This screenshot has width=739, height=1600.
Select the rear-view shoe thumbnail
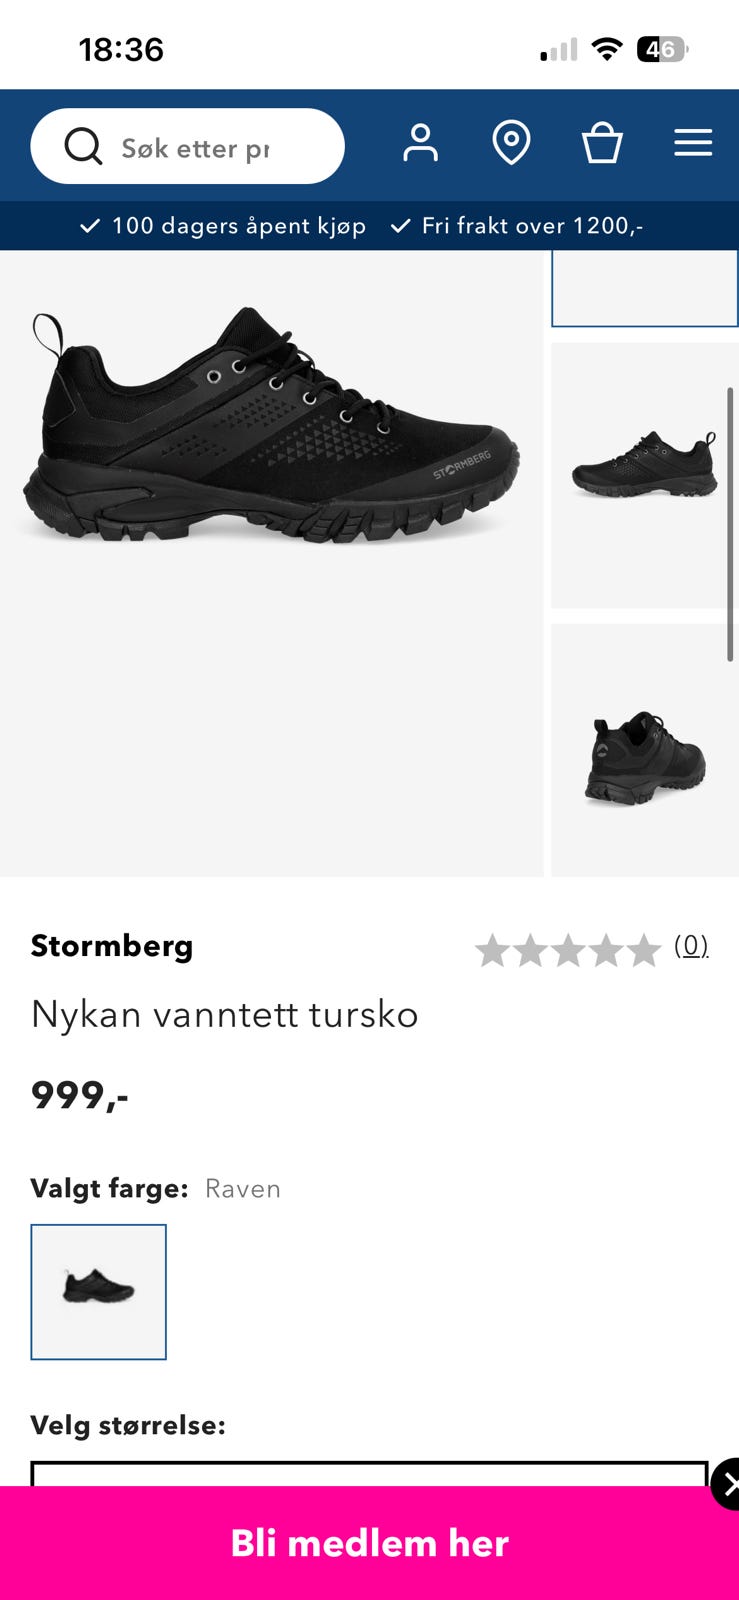pos(644,750)
